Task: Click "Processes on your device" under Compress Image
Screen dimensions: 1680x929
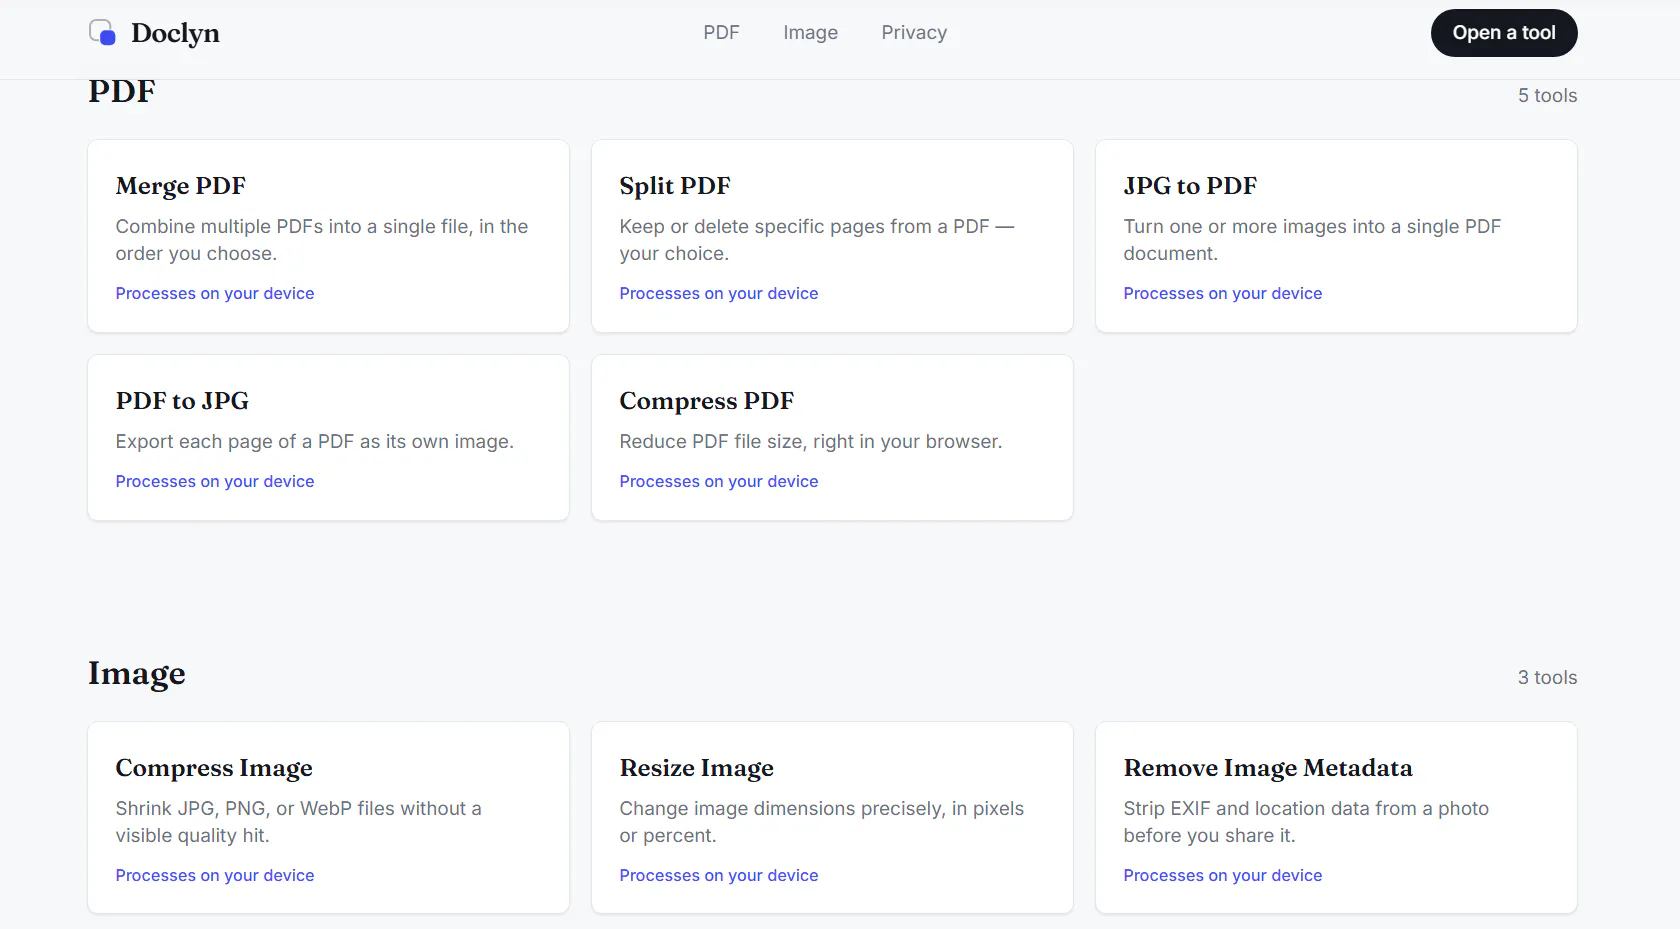Action: tap(215, 875)
